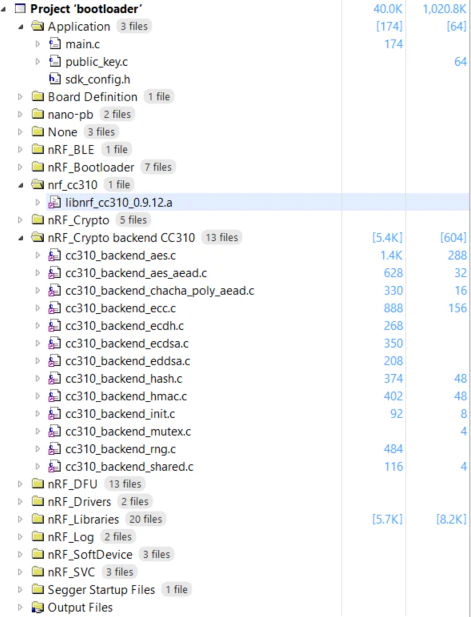Click the nRF_Crypto backend CC310 folder icon
471x617 pixels.
click(37, 237)
